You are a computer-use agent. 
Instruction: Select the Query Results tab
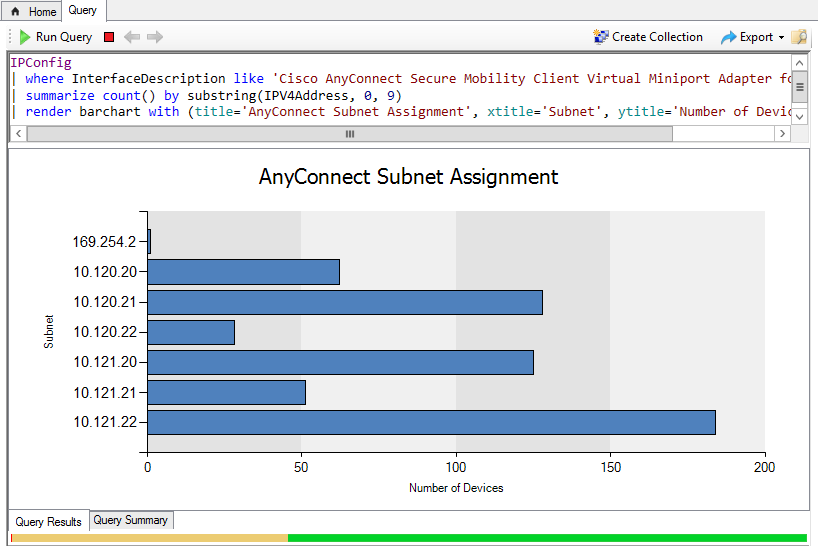click(48, 521)
